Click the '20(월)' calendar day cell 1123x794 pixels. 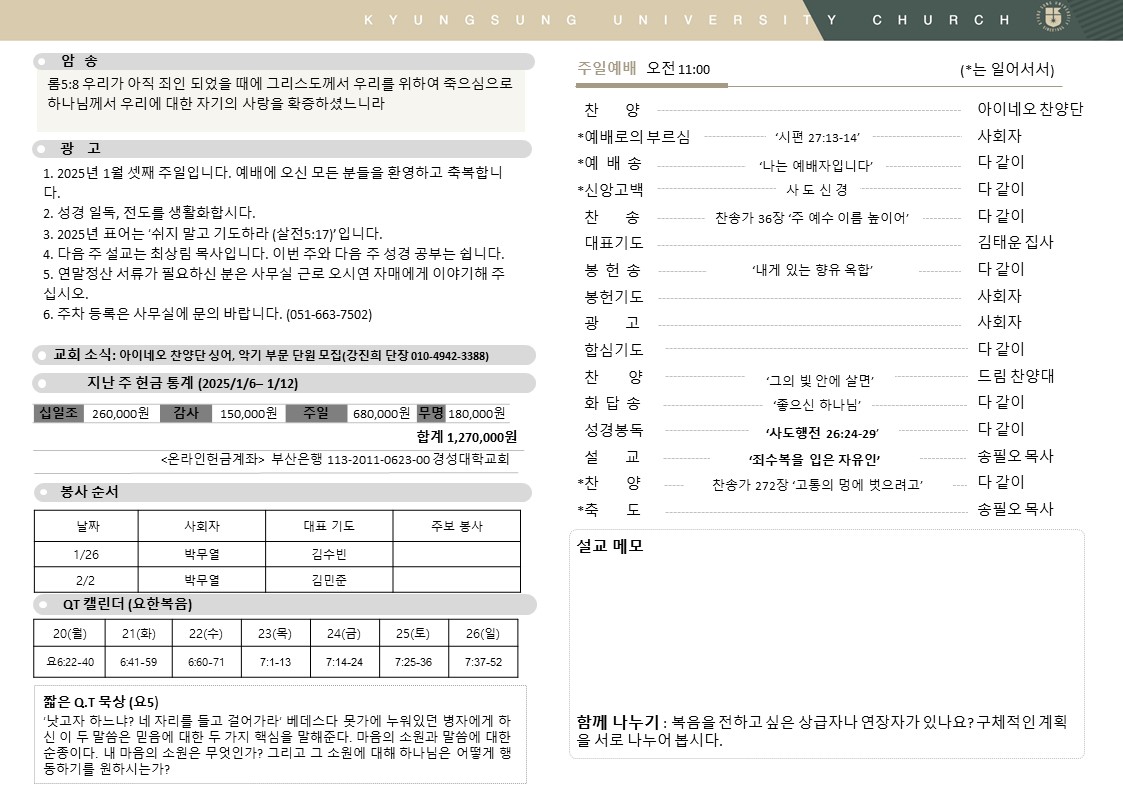[x=69, y=634]
